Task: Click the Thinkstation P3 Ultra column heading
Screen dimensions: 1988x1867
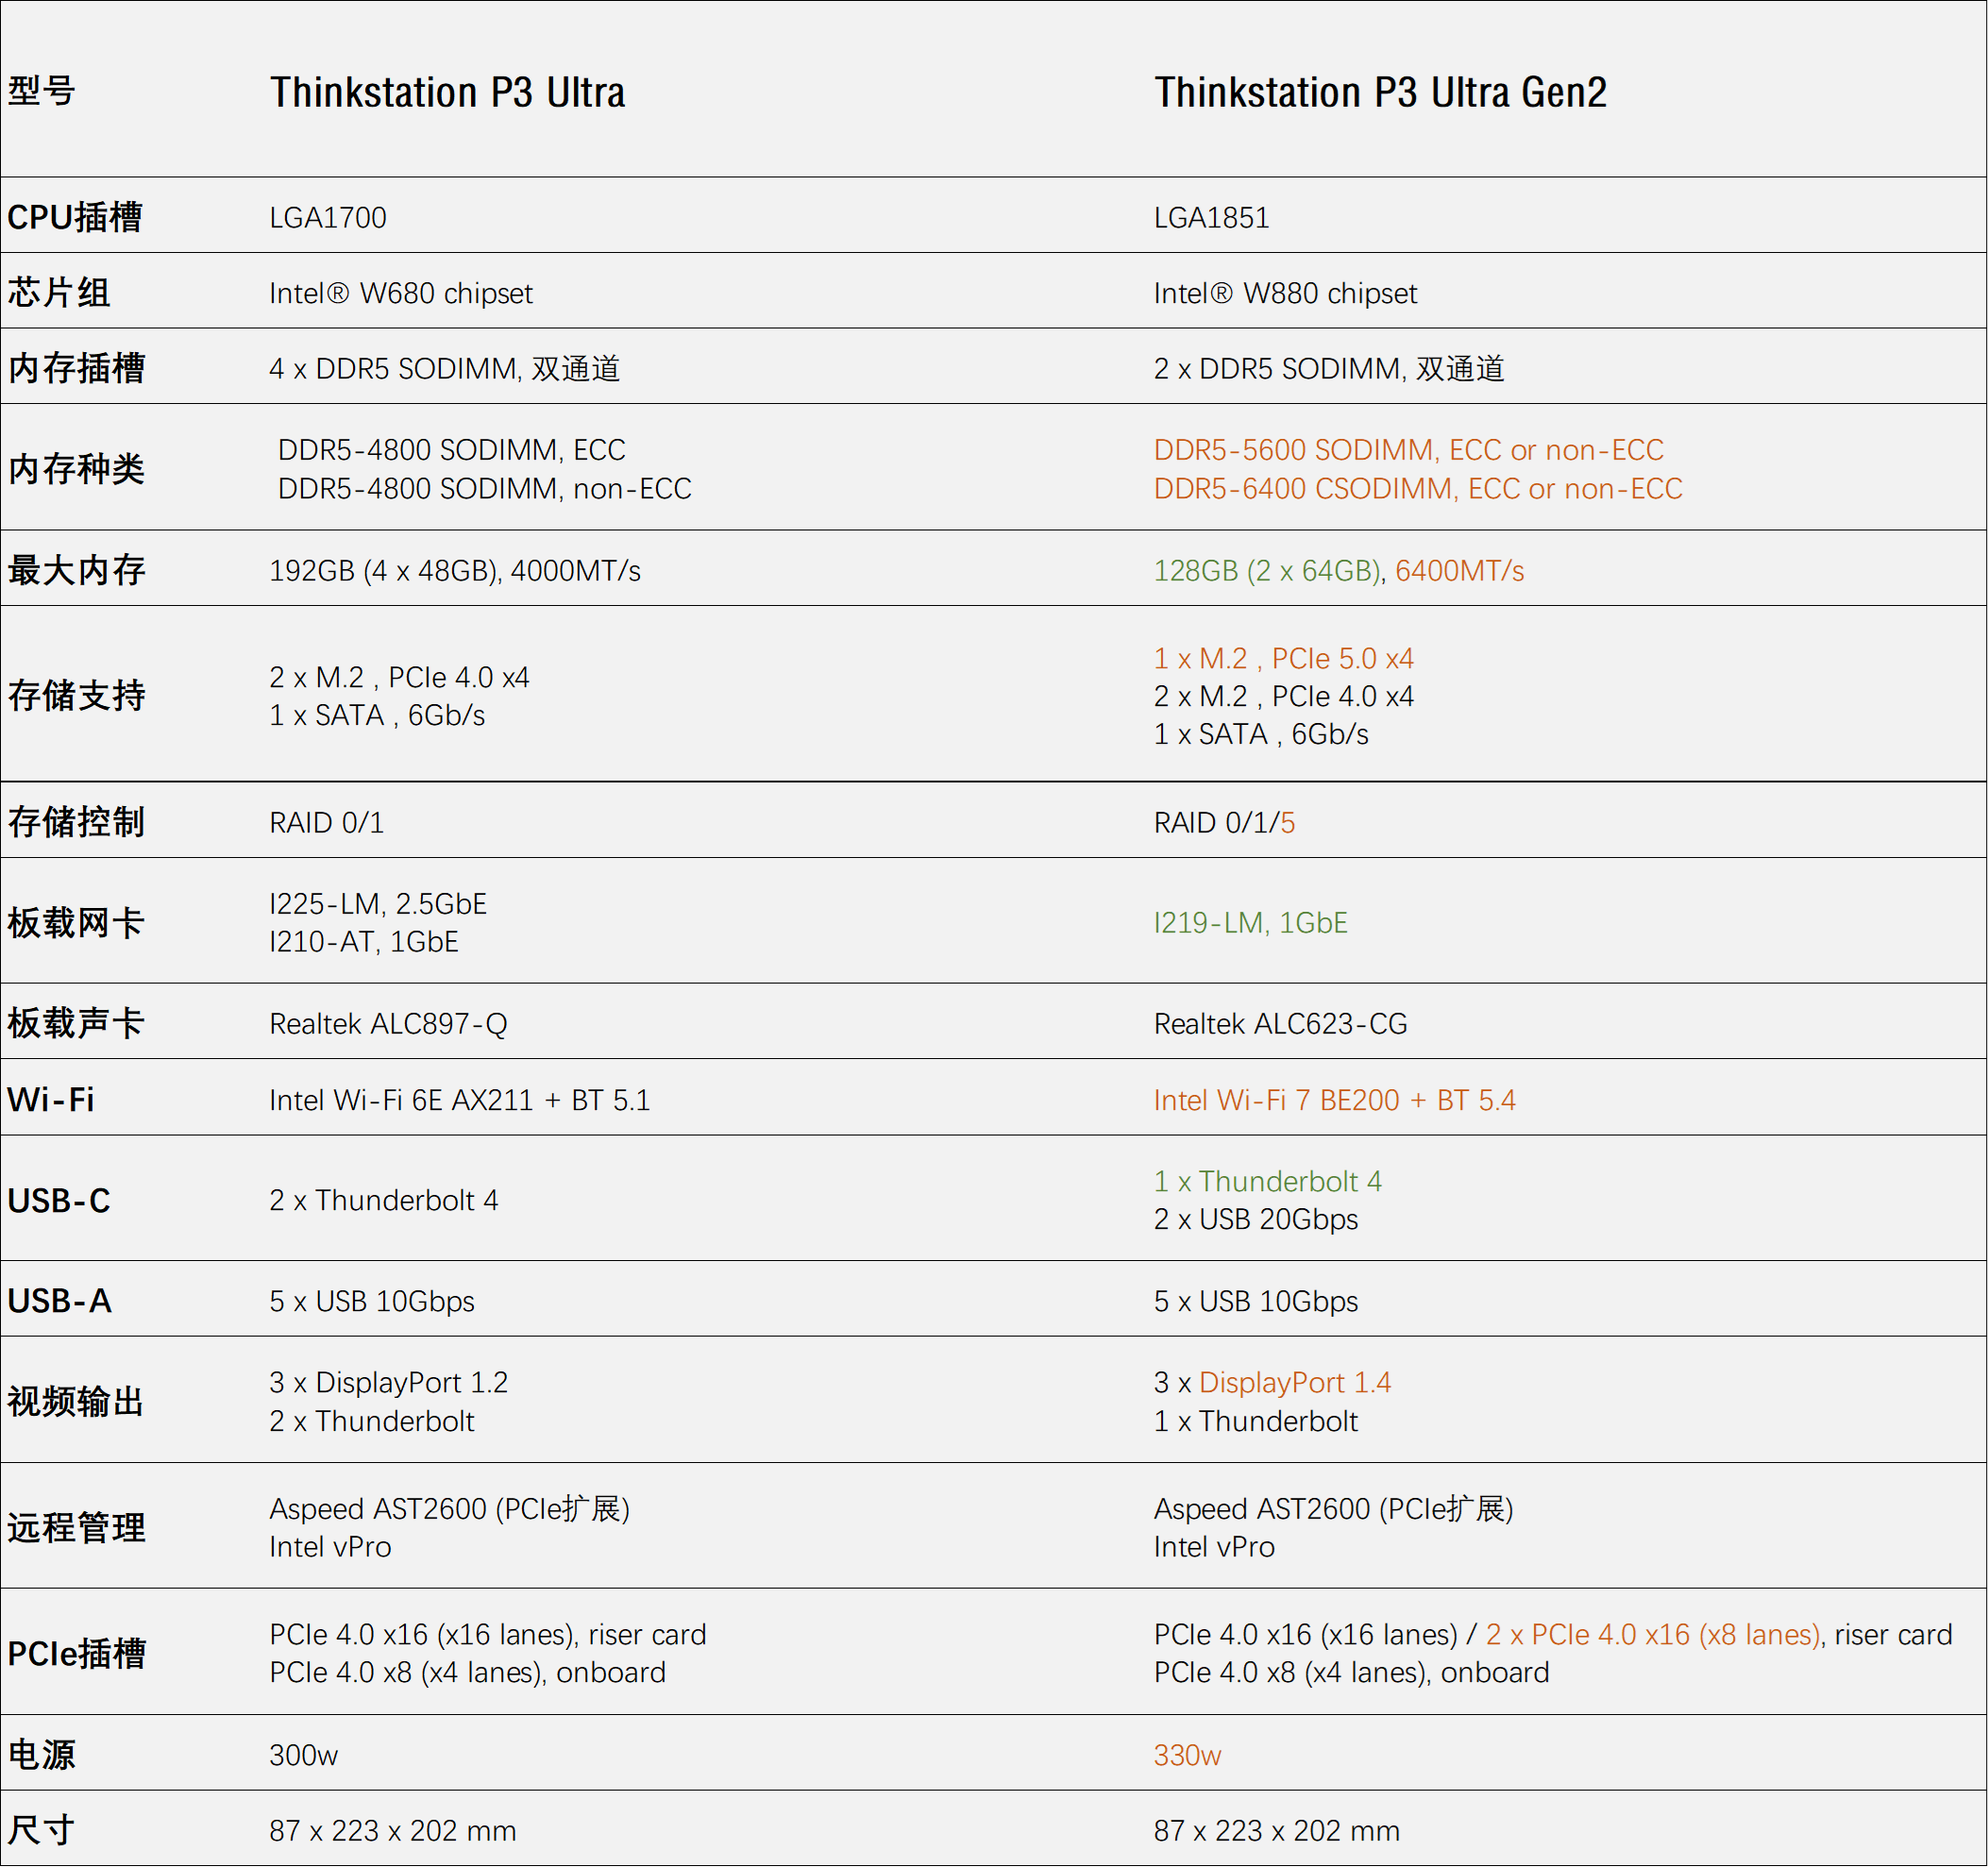Action: [447, 92]
